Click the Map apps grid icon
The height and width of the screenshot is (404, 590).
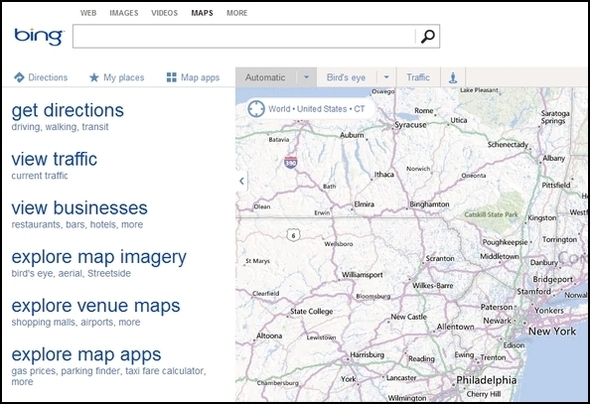point(172,77)
